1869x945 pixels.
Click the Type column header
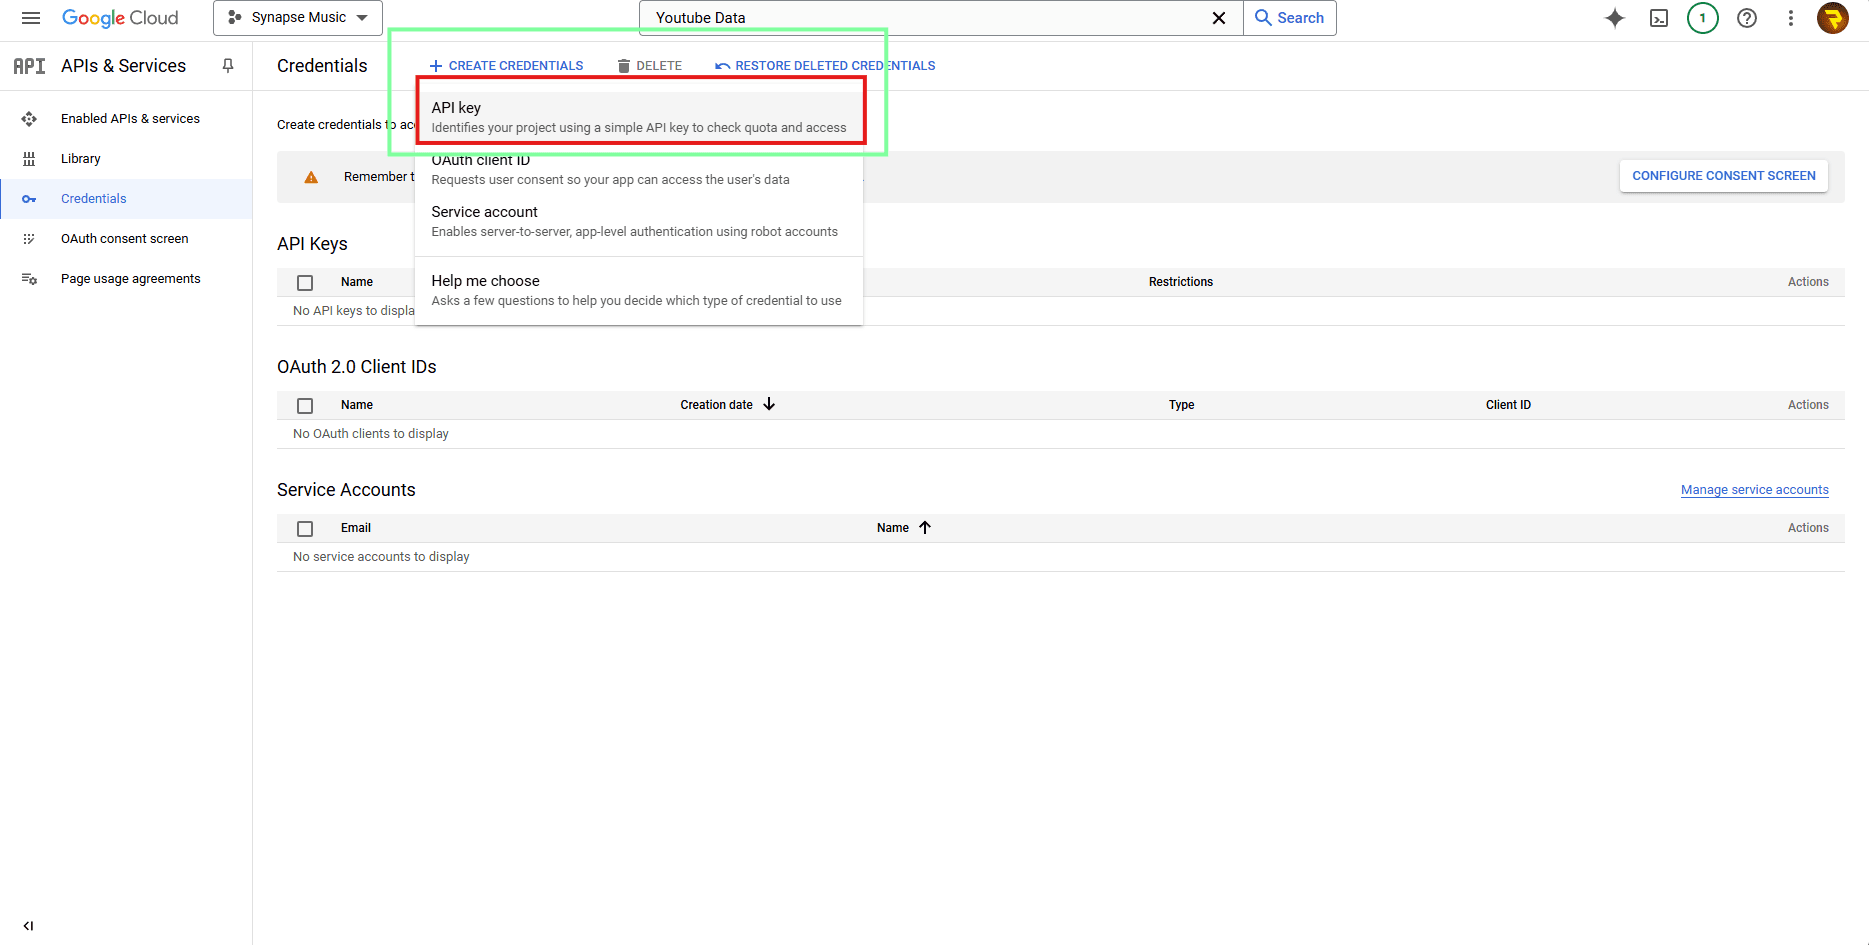coord(1182,405)
